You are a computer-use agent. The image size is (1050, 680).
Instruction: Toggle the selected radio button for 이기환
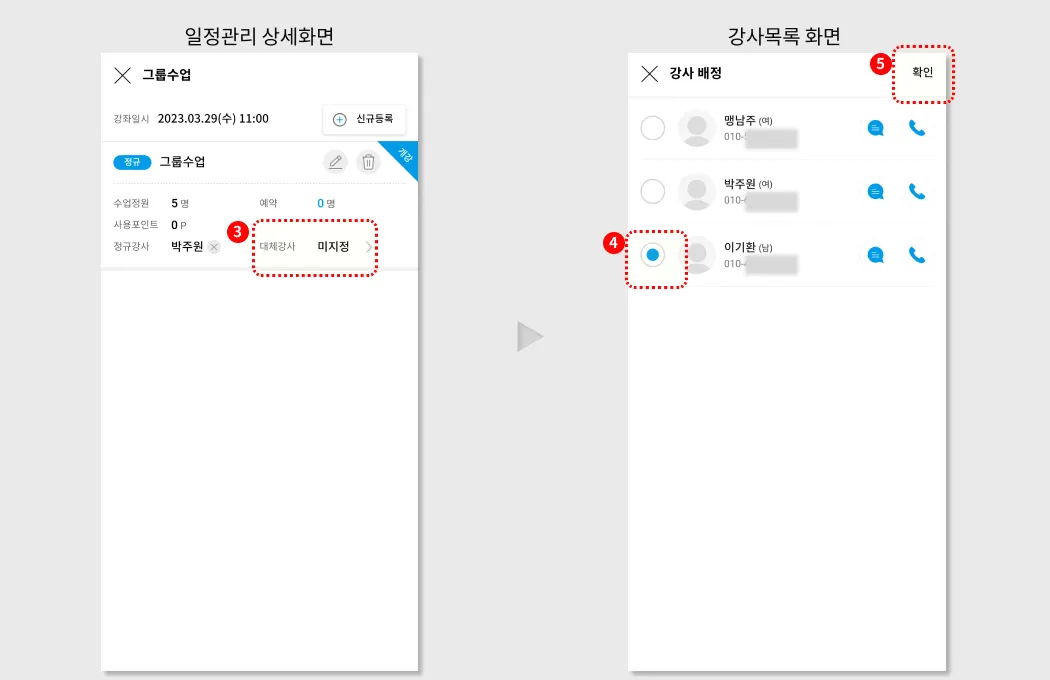652,255
